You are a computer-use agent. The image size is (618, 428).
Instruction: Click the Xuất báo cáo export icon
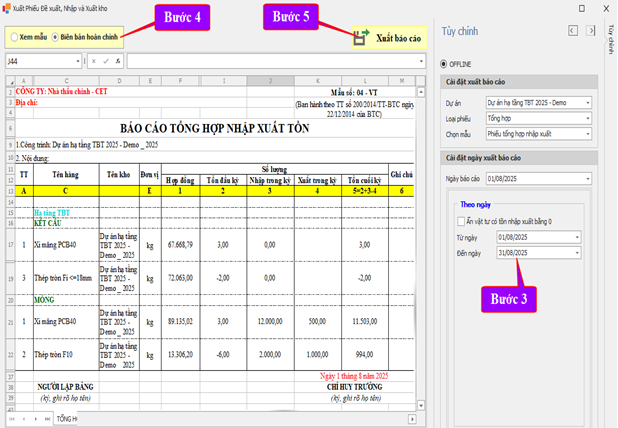coord(361,37)
